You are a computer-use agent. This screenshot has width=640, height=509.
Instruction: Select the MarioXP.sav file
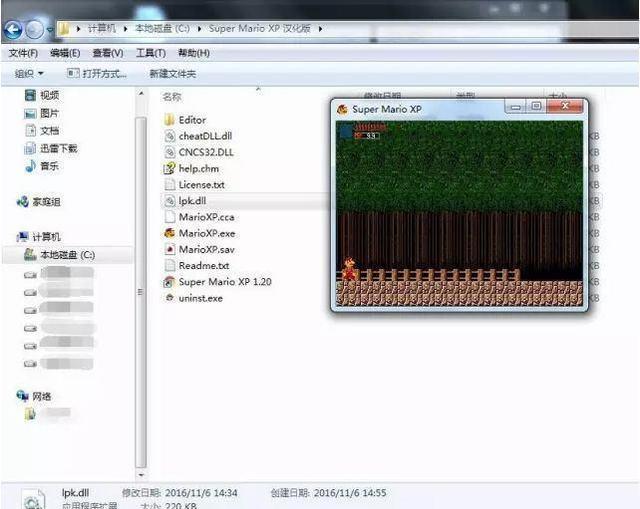coord(207,249)
